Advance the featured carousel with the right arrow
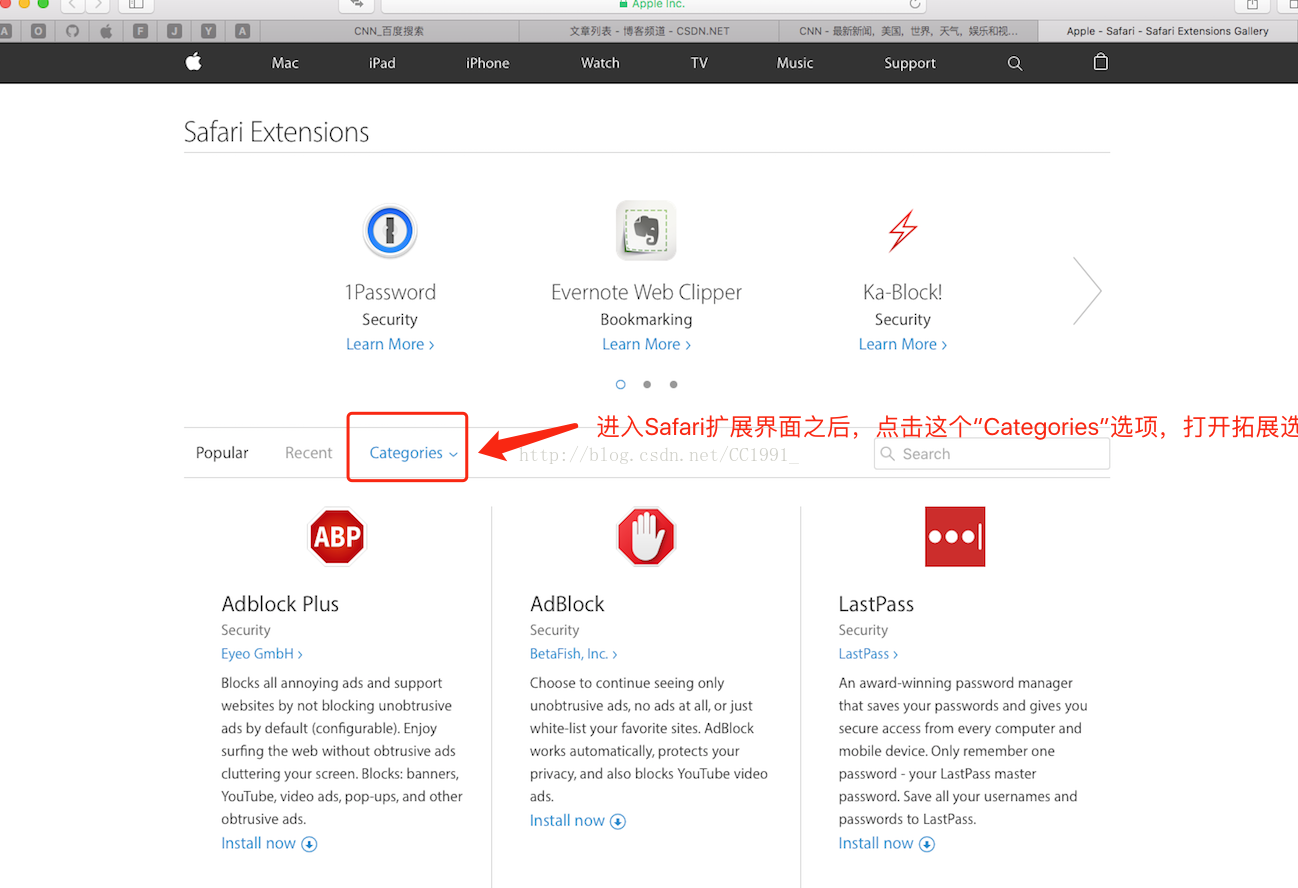 coord(1087,291)
